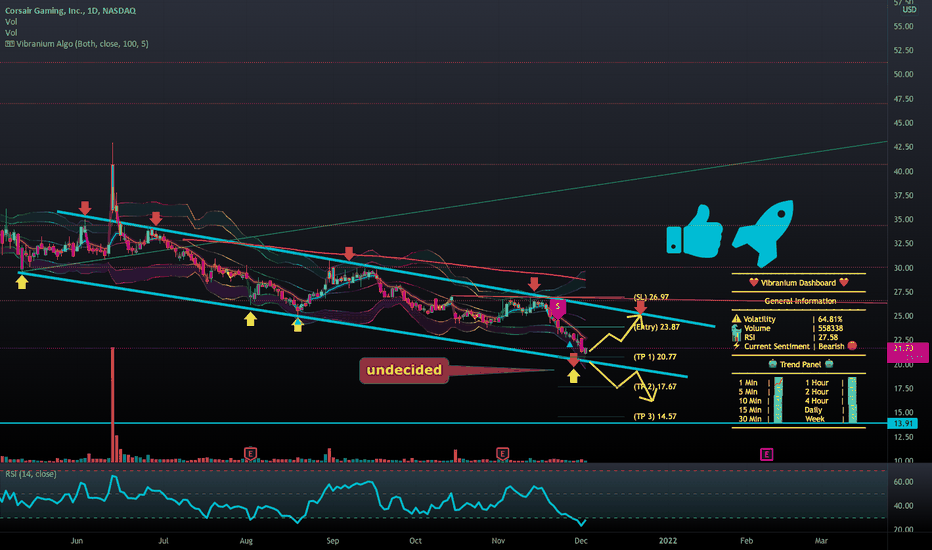The width and height of the screenshot is (932, 550).
Task: Select the yellow up arrow below the undecided callout tip
Action: pos(573,376)
